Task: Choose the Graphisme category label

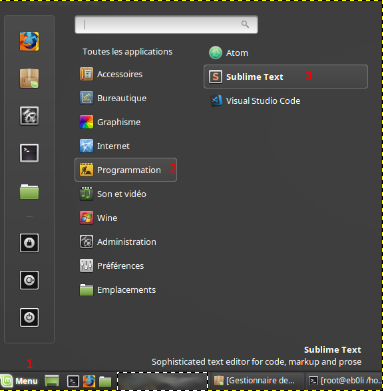Action: pyautogui.click(x=119, y=122)
